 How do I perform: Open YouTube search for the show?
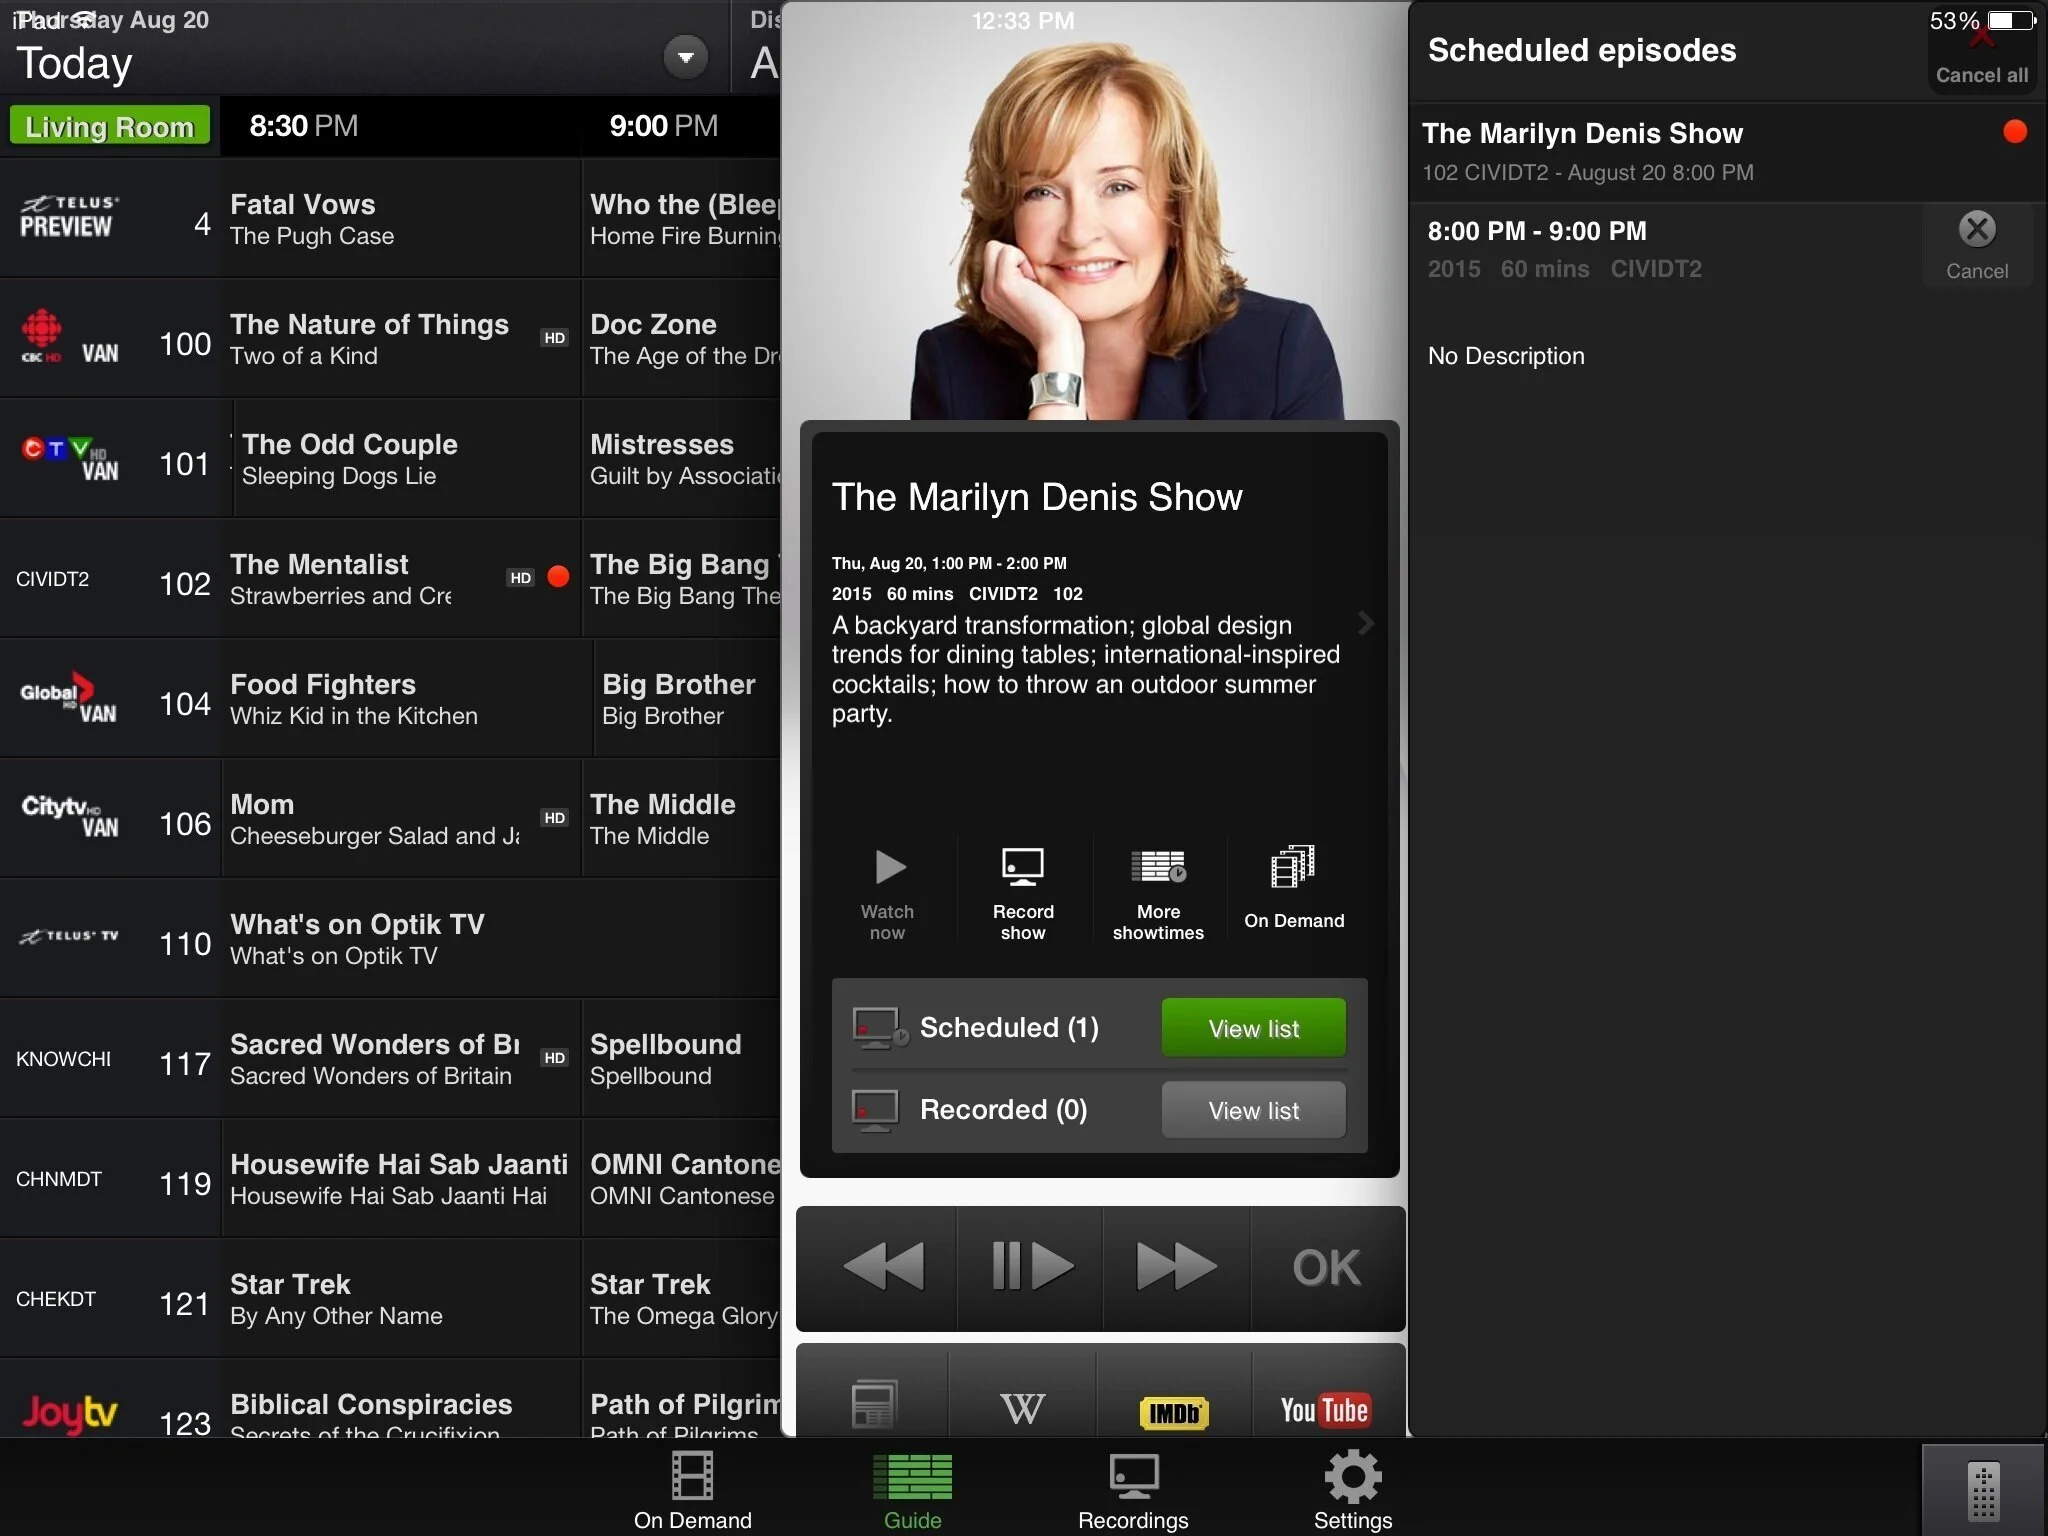pos(1324,1410)
